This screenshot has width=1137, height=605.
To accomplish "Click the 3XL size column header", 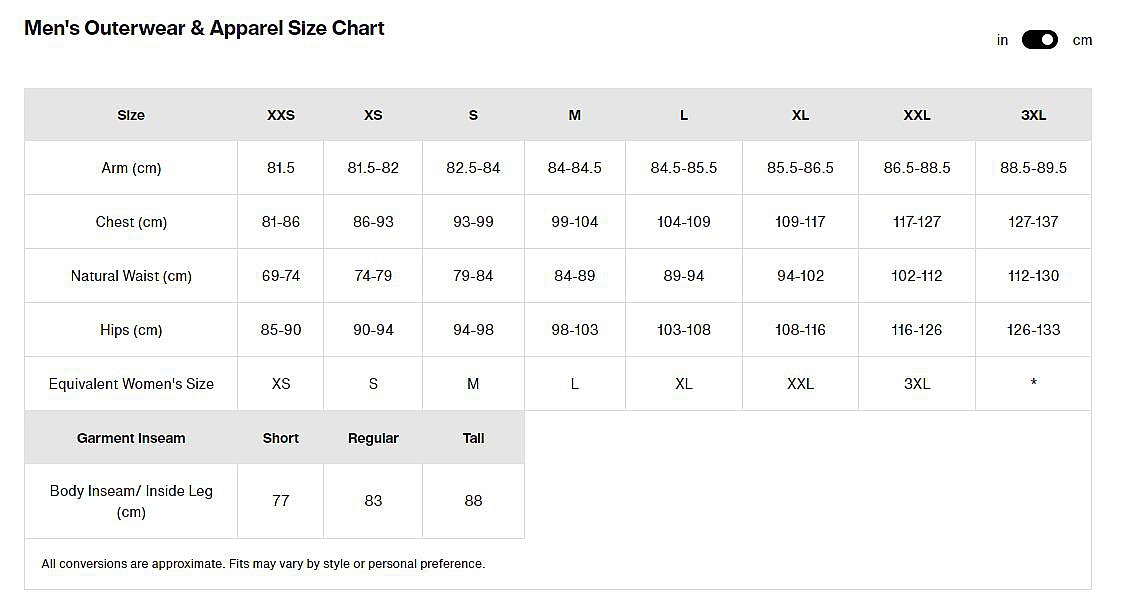I will [x=1033, y=115].
